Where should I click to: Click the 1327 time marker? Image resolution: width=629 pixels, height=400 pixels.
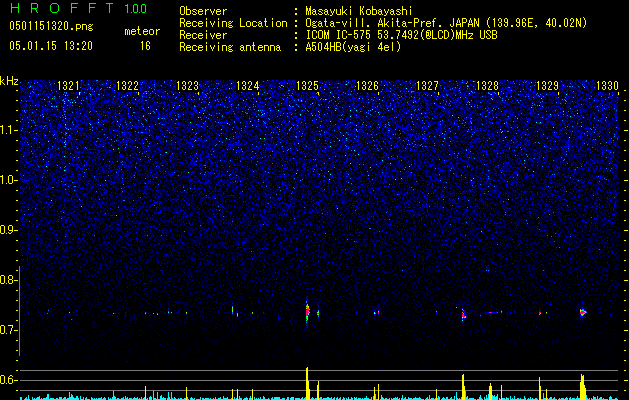click(427, 85)
